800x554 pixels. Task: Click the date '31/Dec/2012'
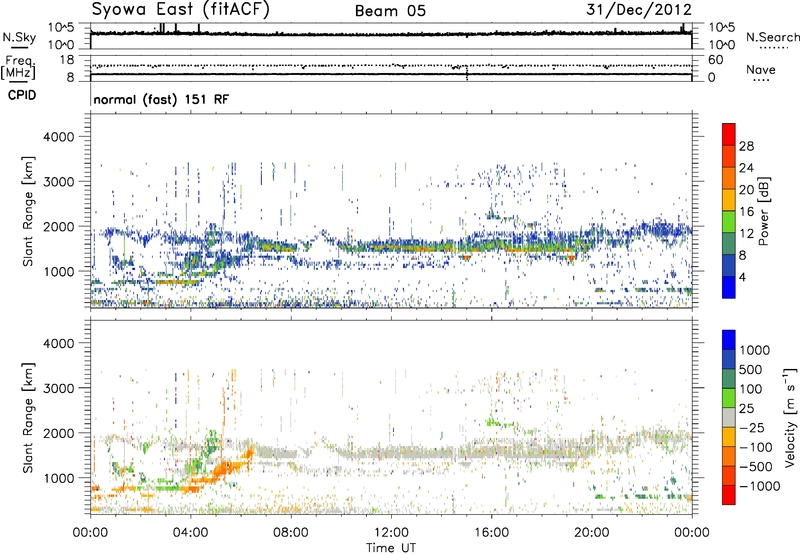pos(639,10)
